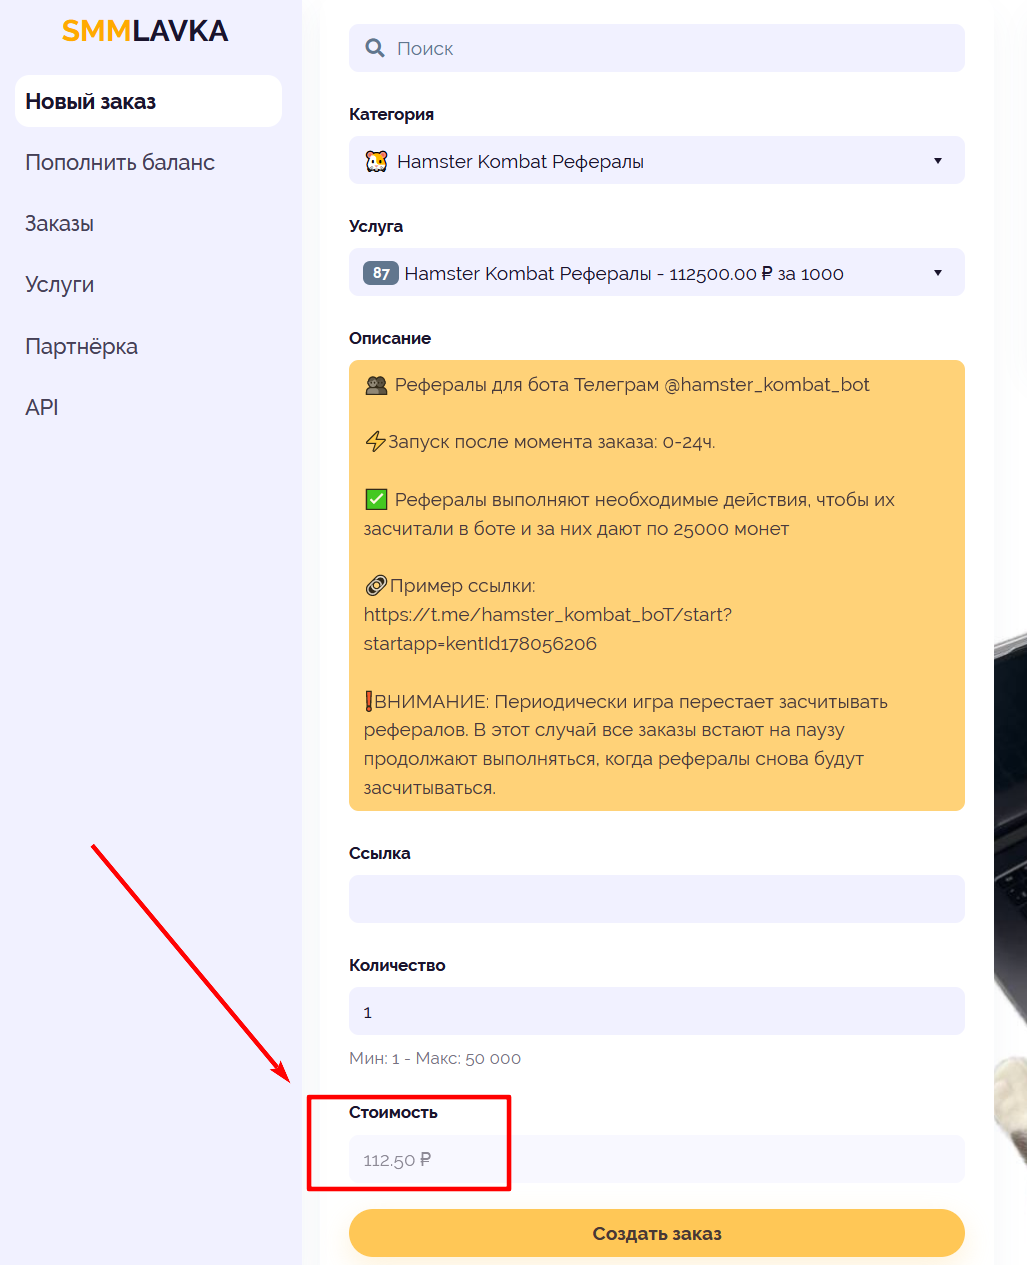Click the Ссылка input field

pyautogui.click(x=657, y=899)
